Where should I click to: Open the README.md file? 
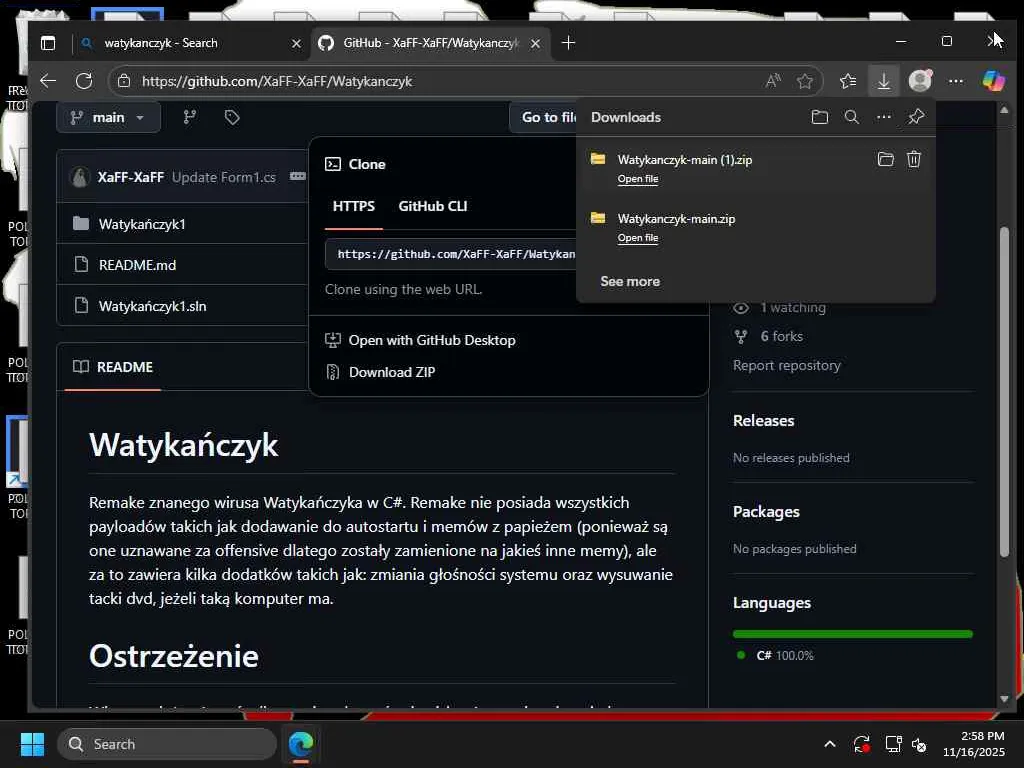pos(137,265)
